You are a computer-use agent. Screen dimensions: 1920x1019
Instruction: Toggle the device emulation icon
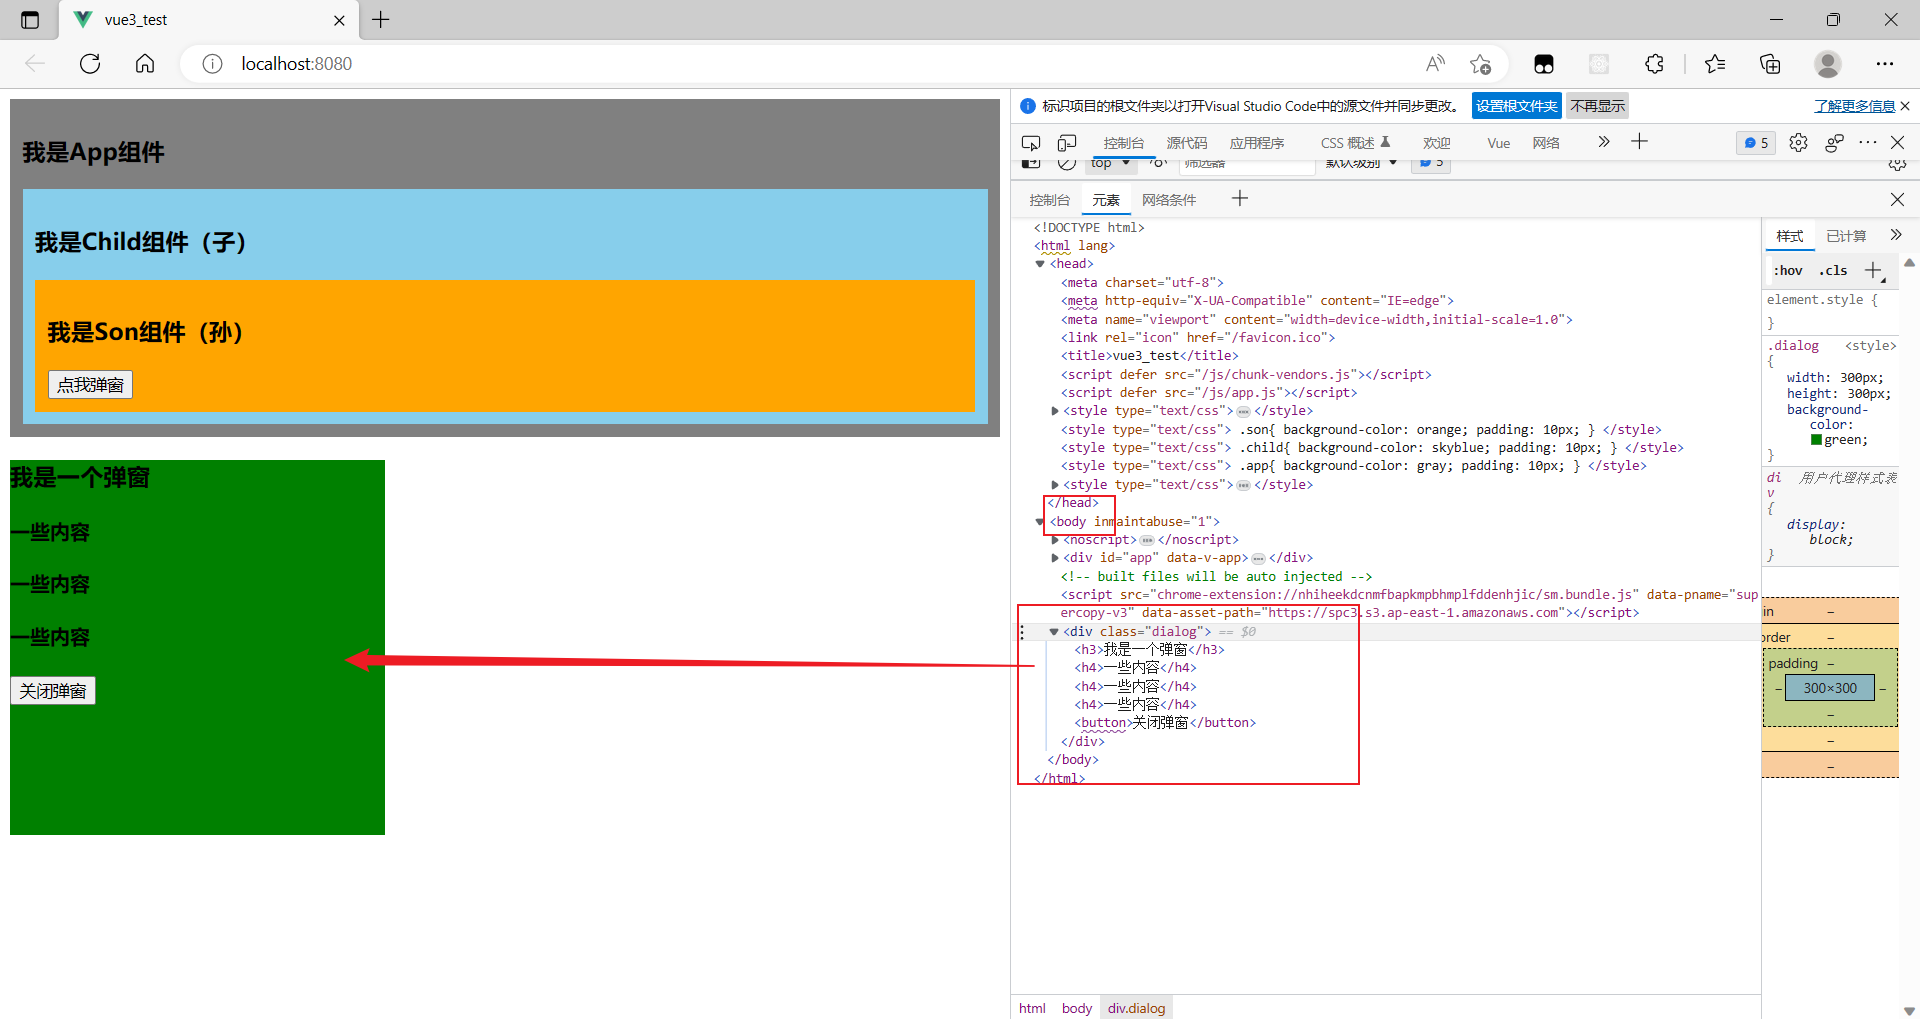[x=1067, y=142]
